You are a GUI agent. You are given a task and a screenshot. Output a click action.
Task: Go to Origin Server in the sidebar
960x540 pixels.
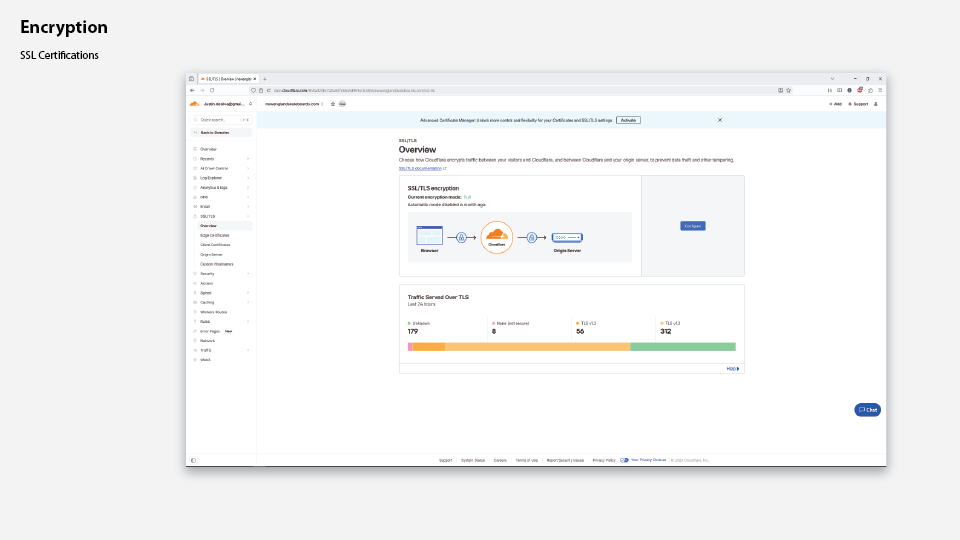[x=211, y=254]
